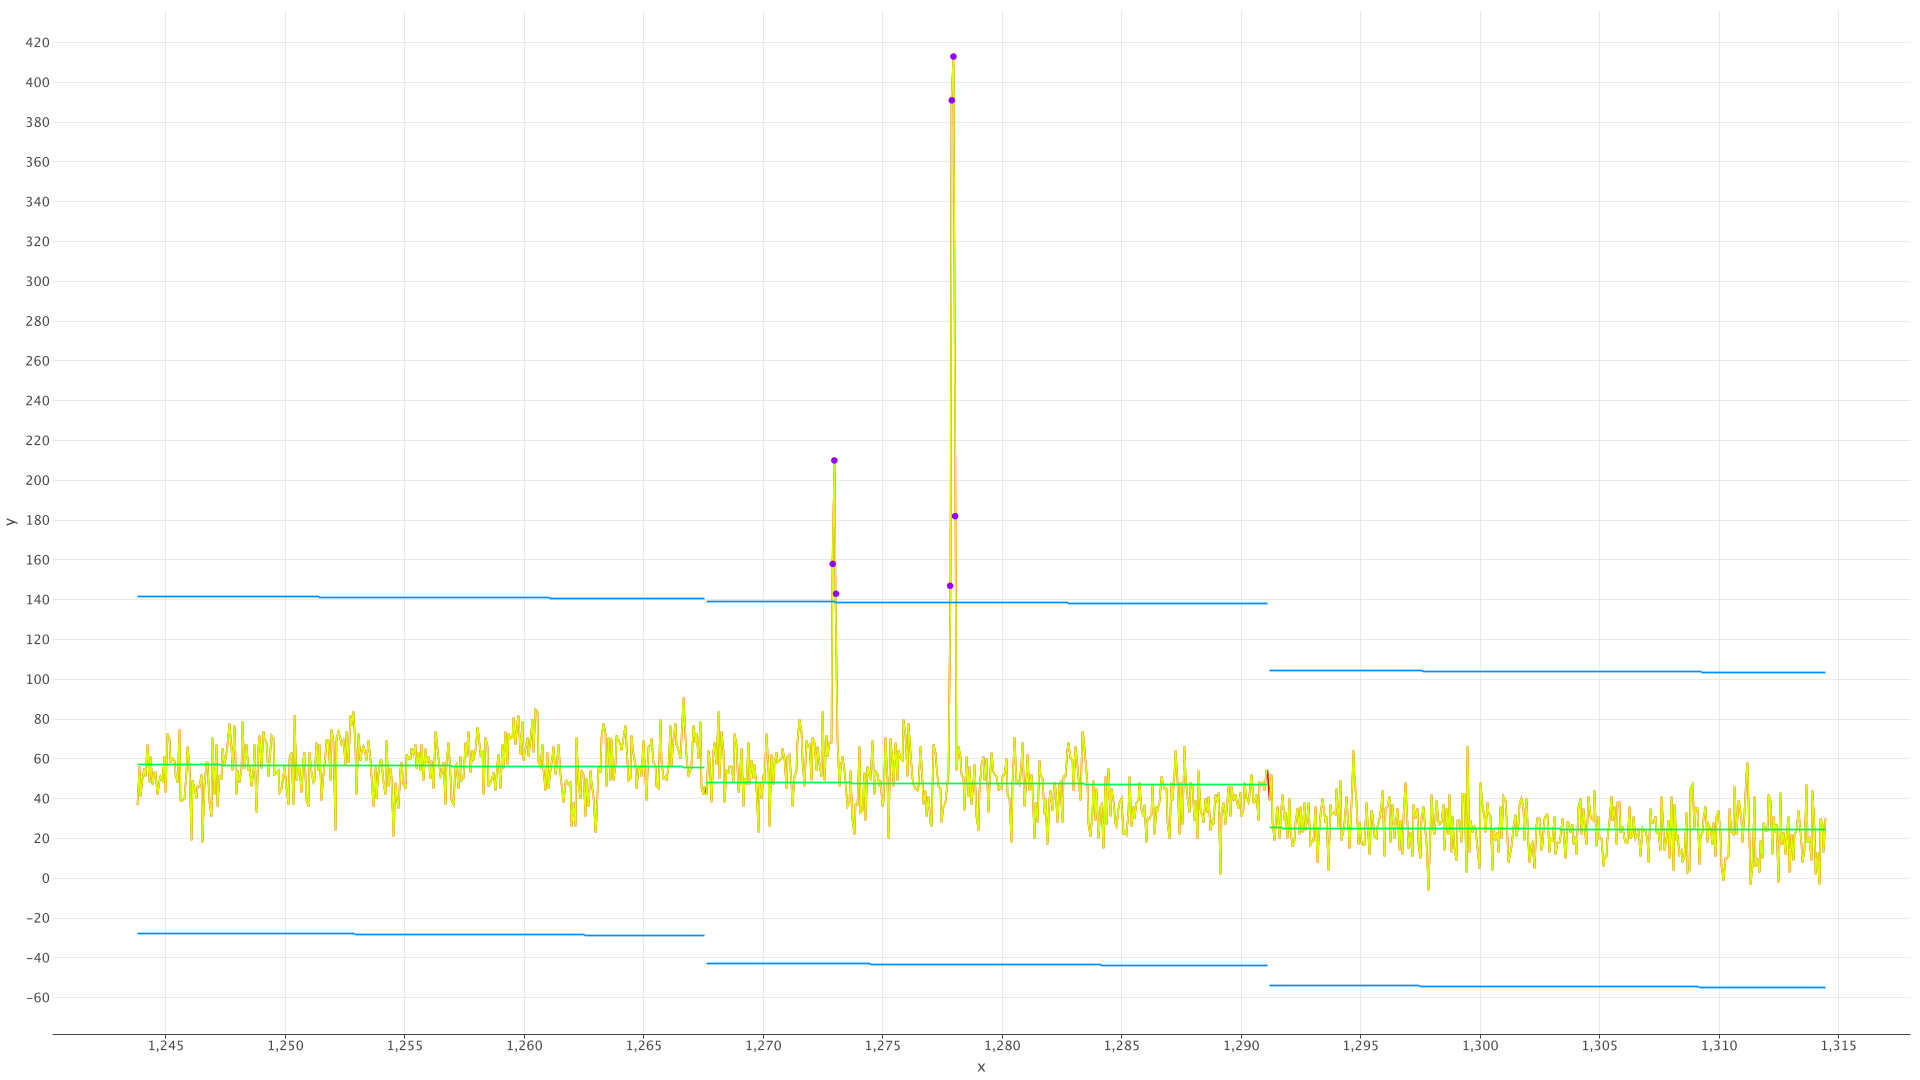Click the x-axis tick label 1,300
The height and width of the screenshot is (1080, 1920).
click(1480, 1046)
